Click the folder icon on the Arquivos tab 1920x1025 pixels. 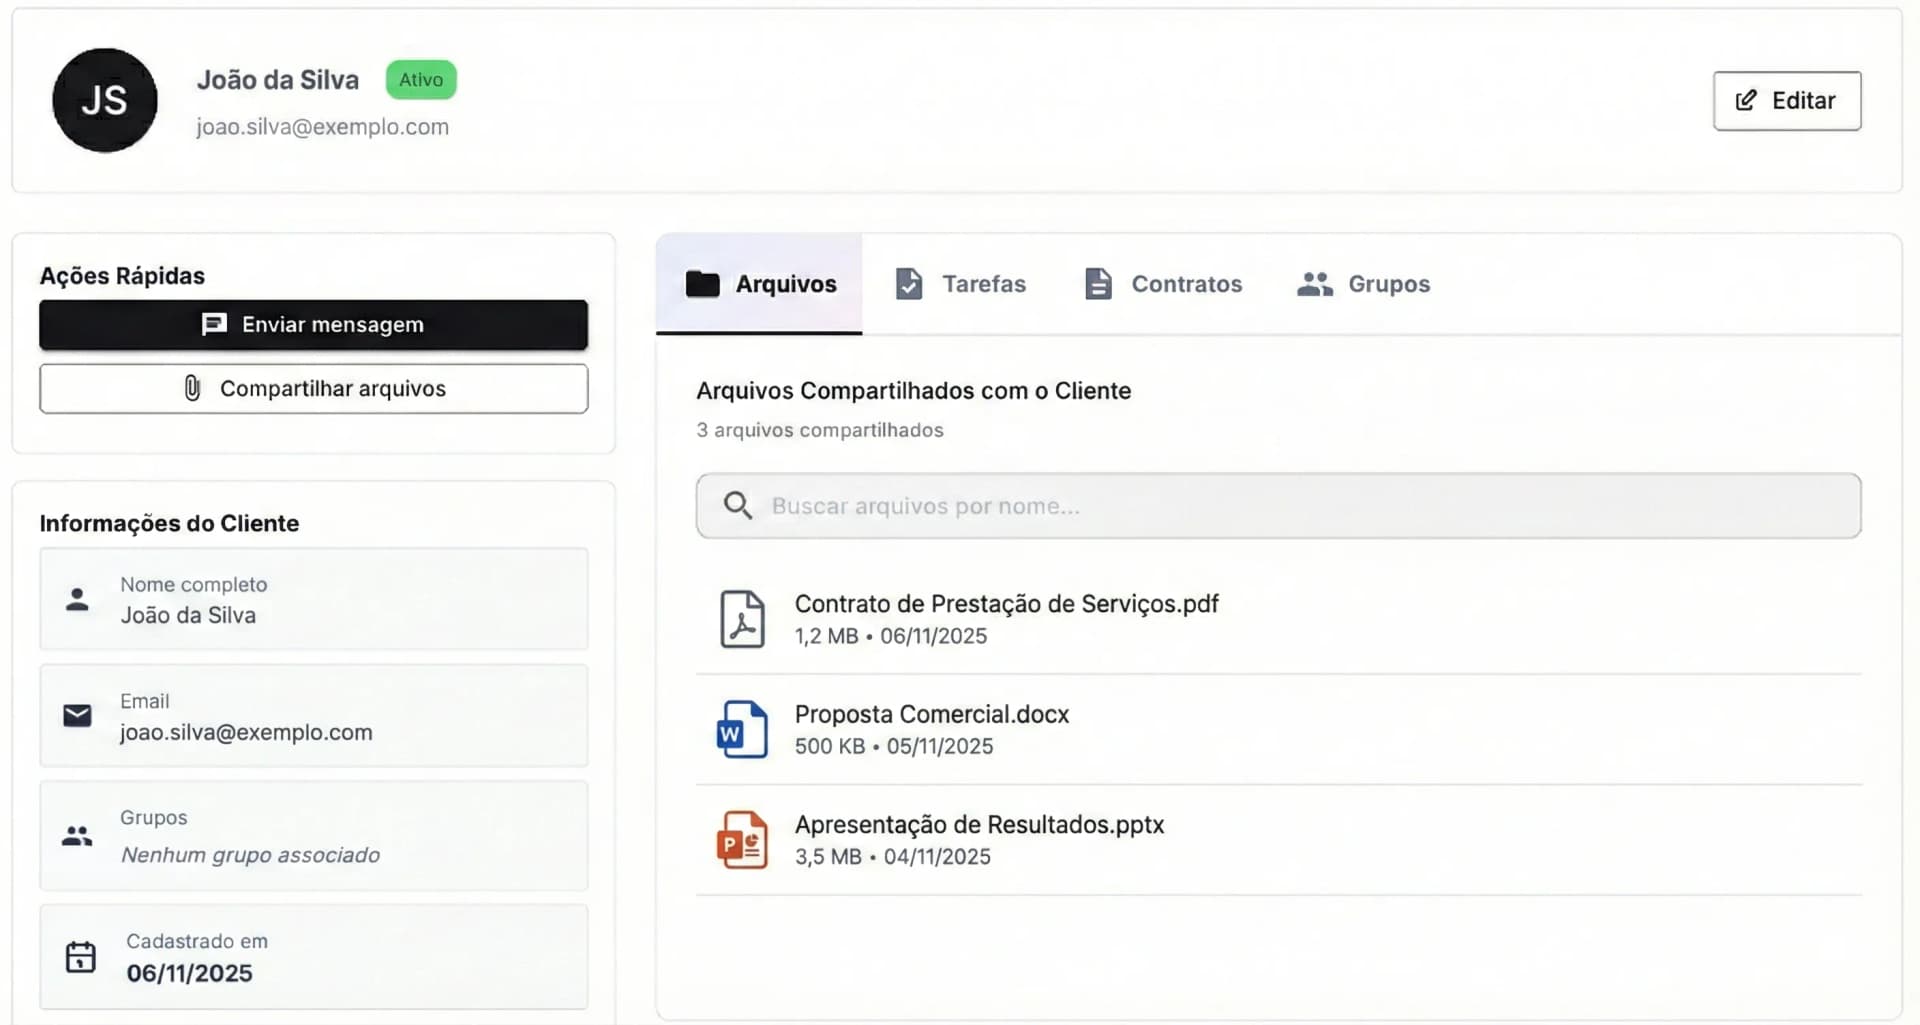pyautogui.click(x=703, y=284)
